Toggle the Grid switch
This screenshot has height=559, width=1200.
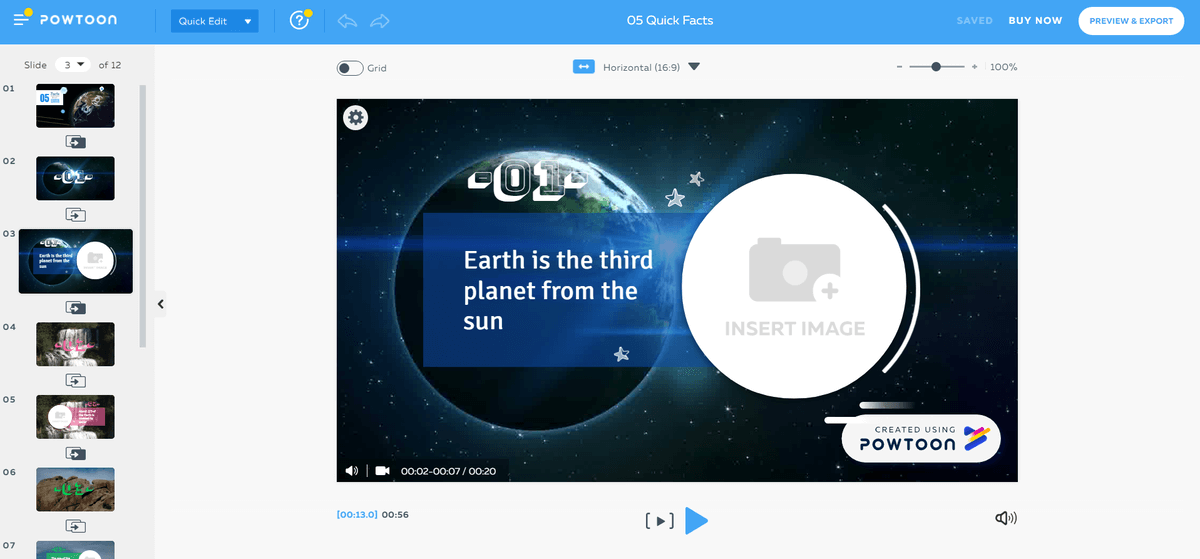350,68
